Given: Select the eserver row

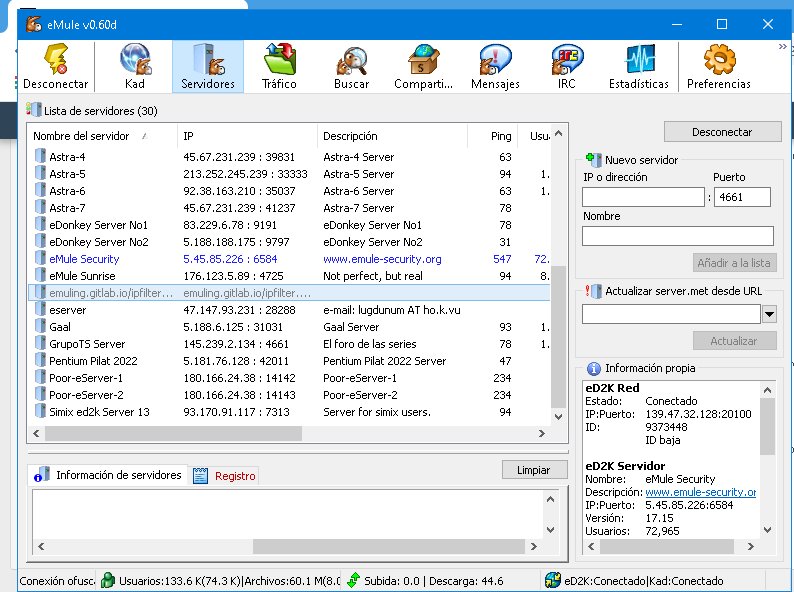Looking at the screenshot, I should click(289, 309).
